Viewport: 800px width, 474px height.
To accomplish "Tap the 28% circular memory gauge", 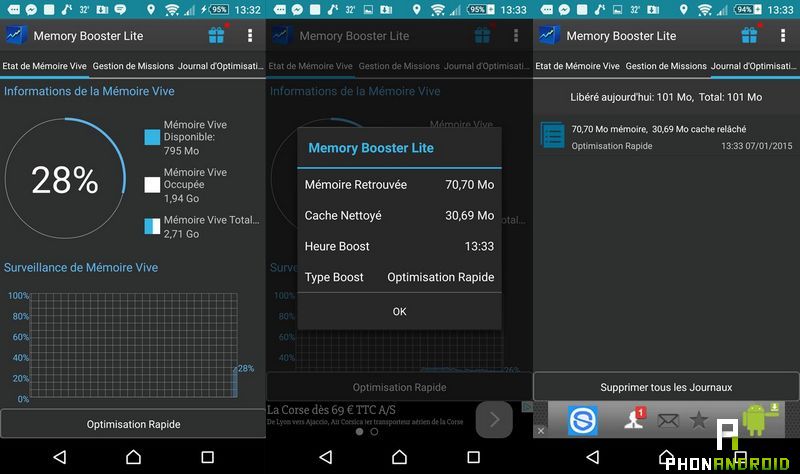I will (65, 179).
